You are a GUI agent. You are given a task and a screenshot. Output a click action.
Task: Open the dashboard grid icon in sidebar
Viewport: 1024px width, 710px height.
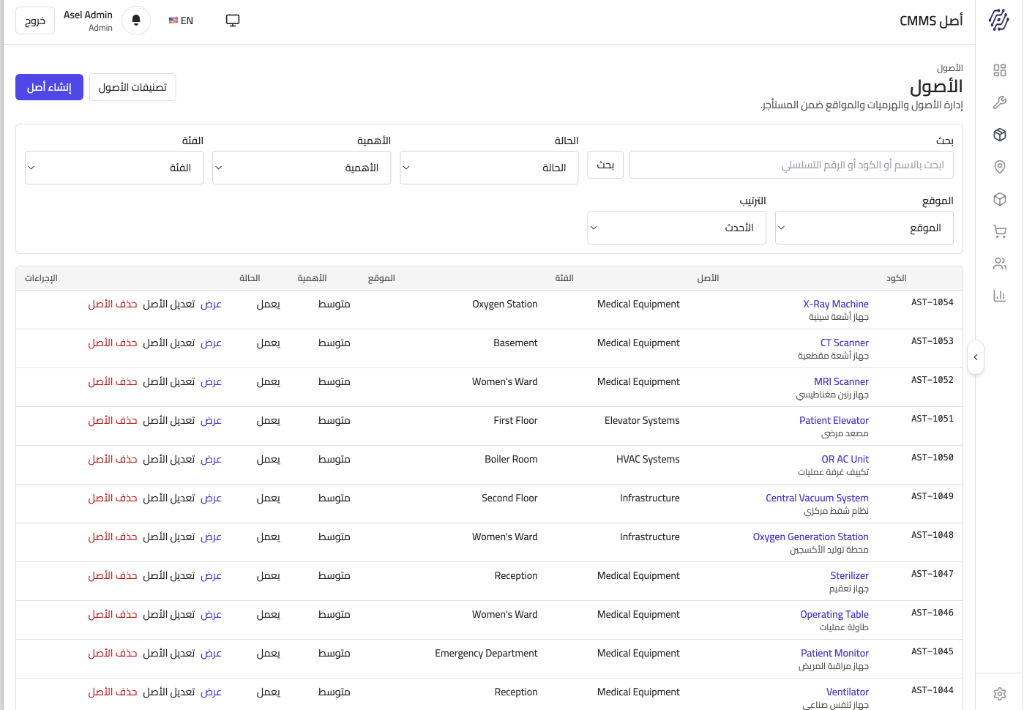999,70
